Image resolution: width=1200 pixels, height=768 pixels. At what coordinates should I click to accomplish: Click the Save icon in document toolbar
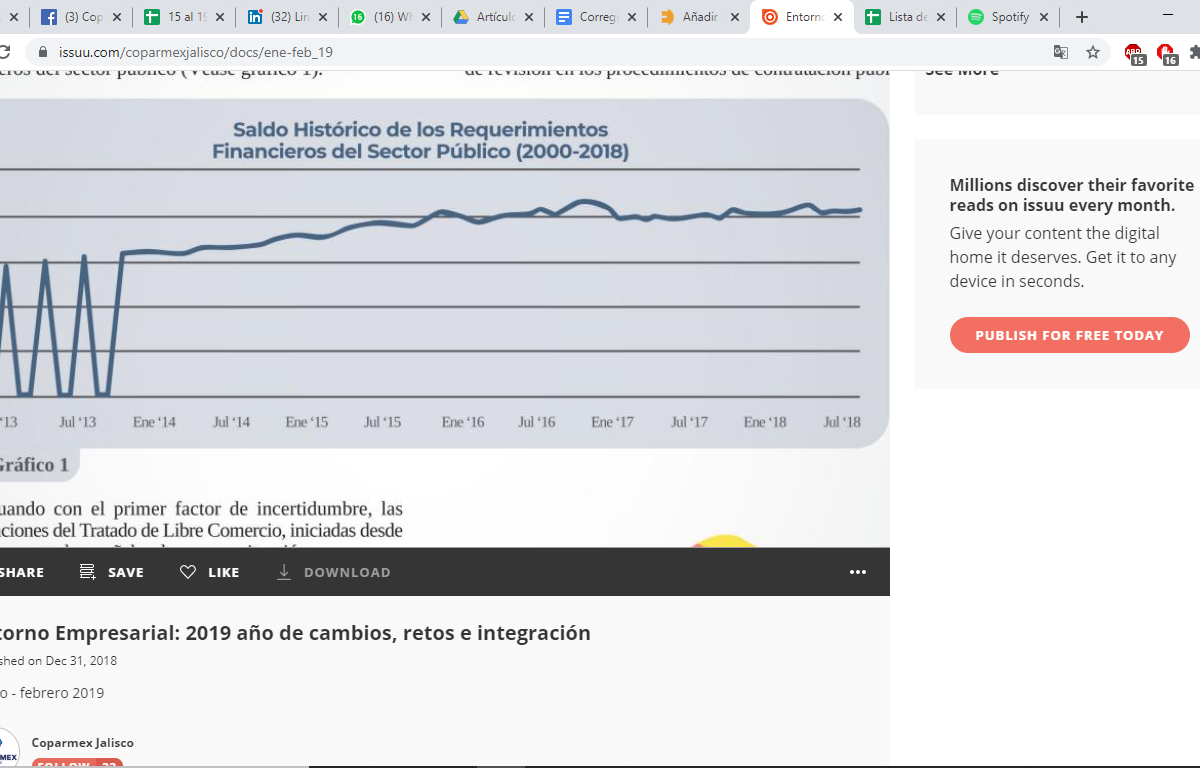(x=88, y=572)
